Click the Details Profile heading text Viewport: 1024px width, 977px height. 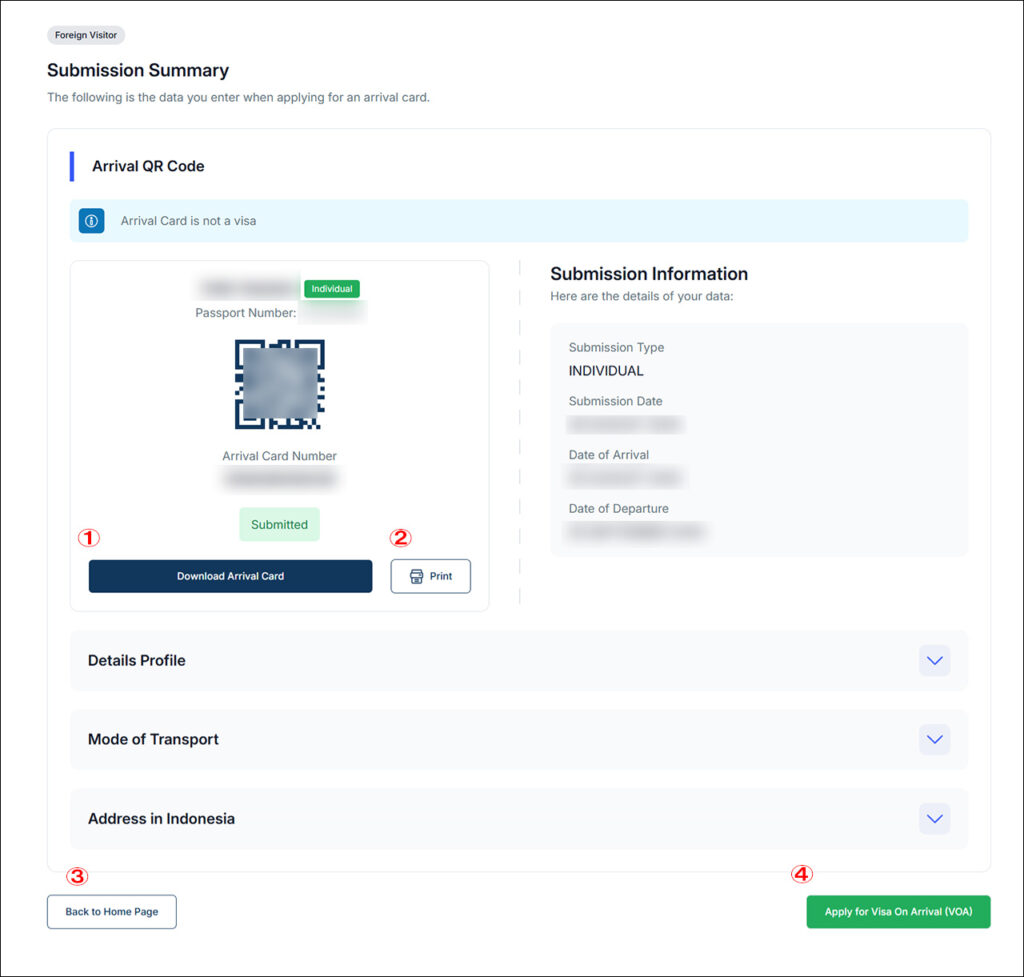pos(136,660)
